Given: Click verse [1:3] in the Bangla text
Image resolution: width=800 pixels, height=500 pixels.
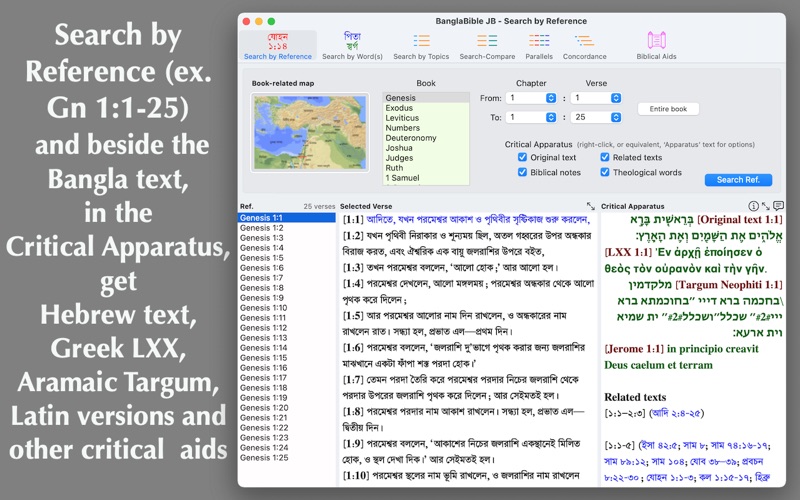Looking at the screenshot, I should [451, 267].
